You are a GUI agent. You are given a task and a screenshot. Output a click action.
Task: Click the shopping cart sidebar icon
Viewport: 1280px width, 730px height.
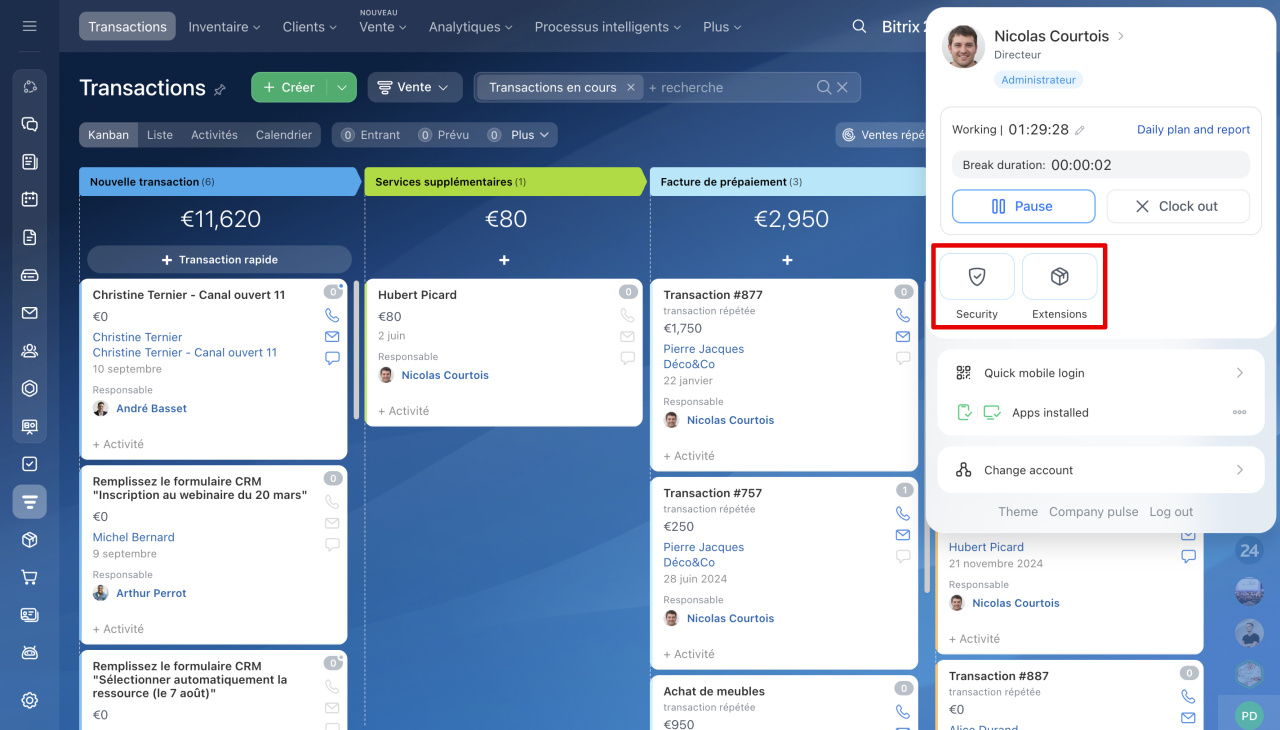[x=29, y=577]
